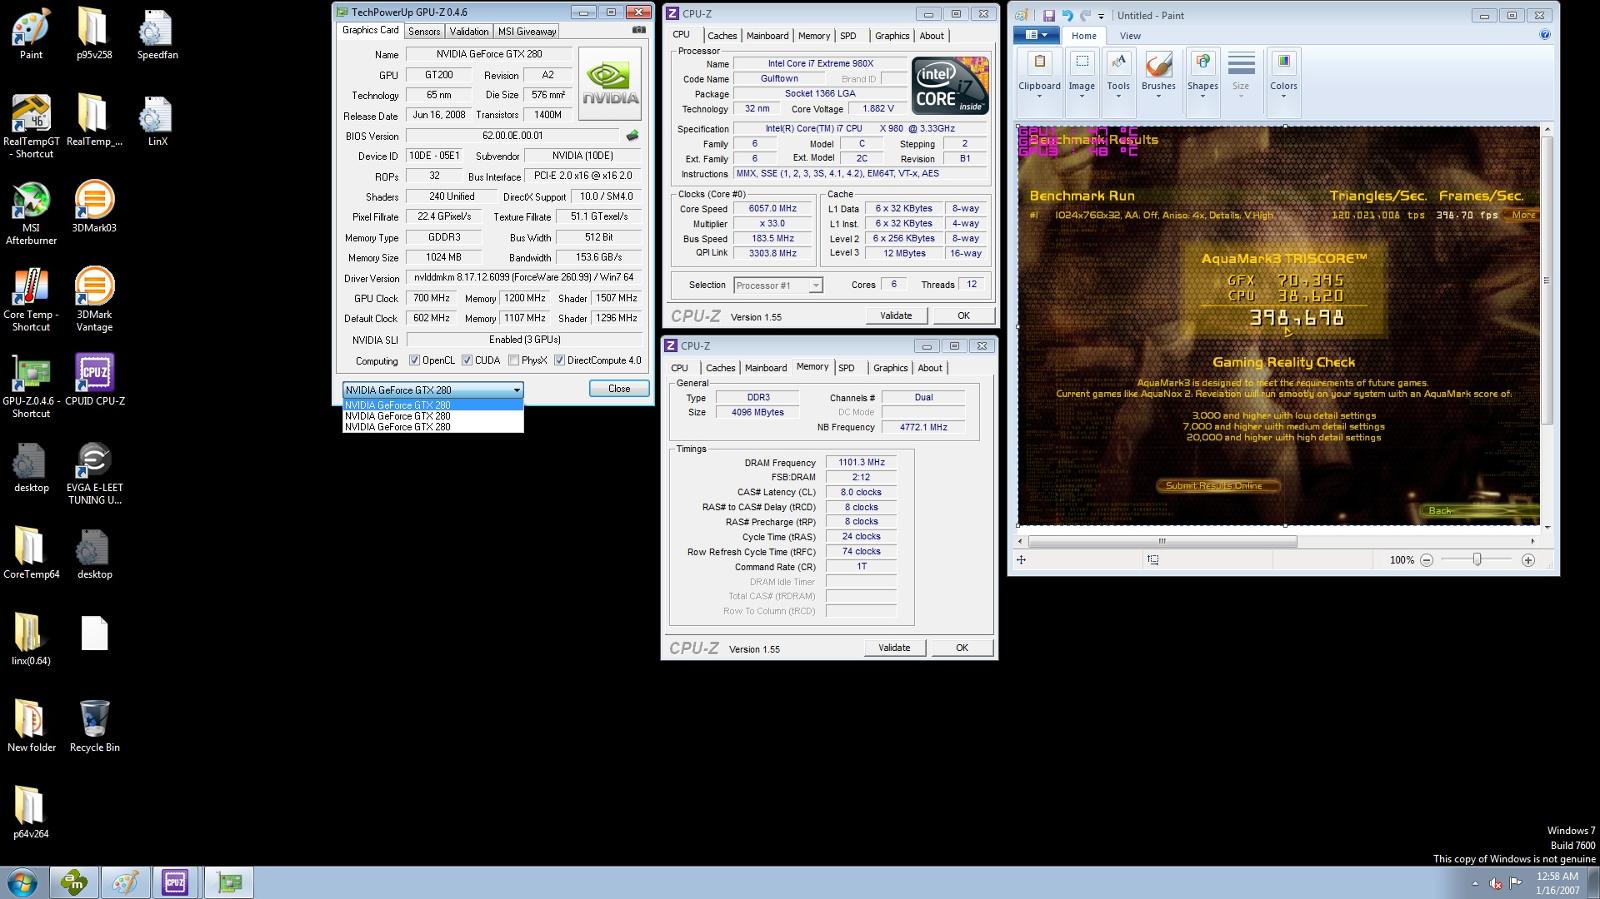The width and height of the screenshot is (1600, 899).
Task: Open MSI Afterburner desktop icon
Action: pos(31,213)
